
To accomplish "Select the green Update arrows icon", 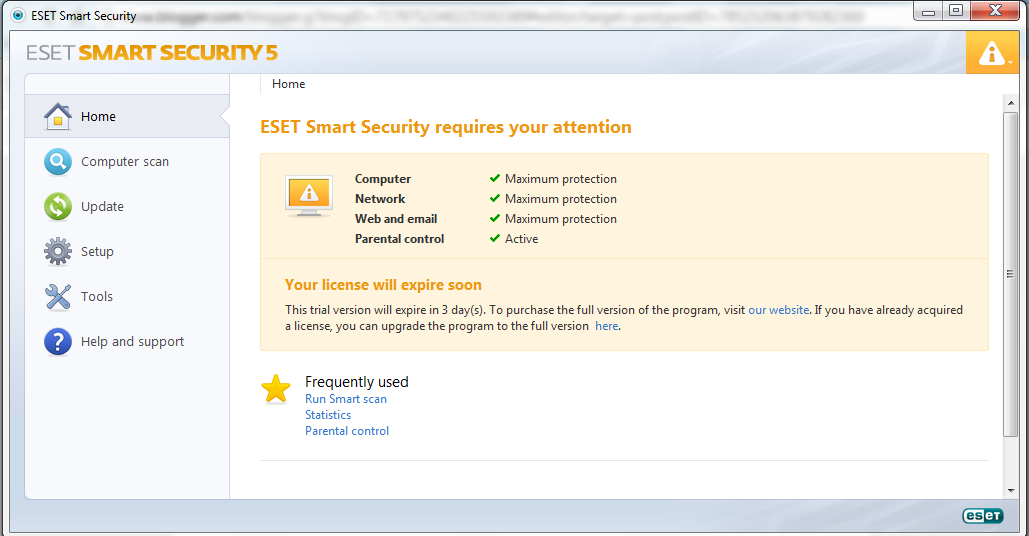I will click(58, 207).
